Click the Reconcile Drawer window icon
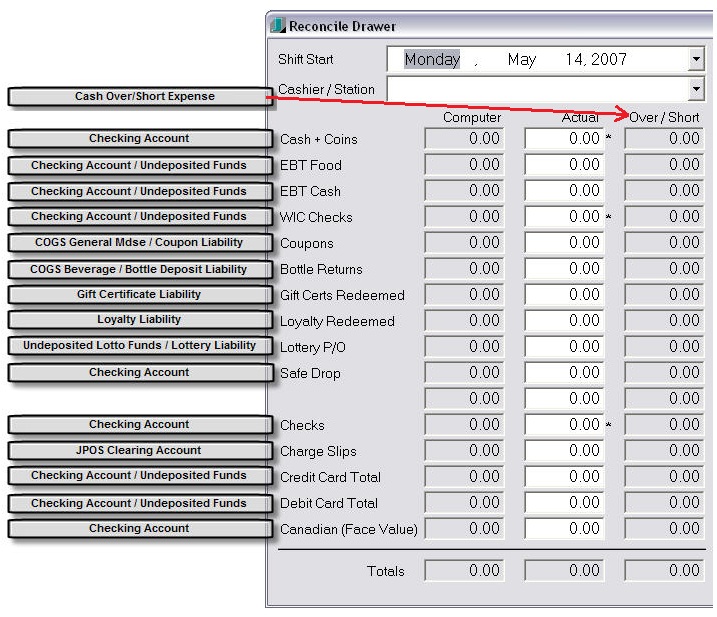Viewport: 717px width, 617px height. click(278, 26)
